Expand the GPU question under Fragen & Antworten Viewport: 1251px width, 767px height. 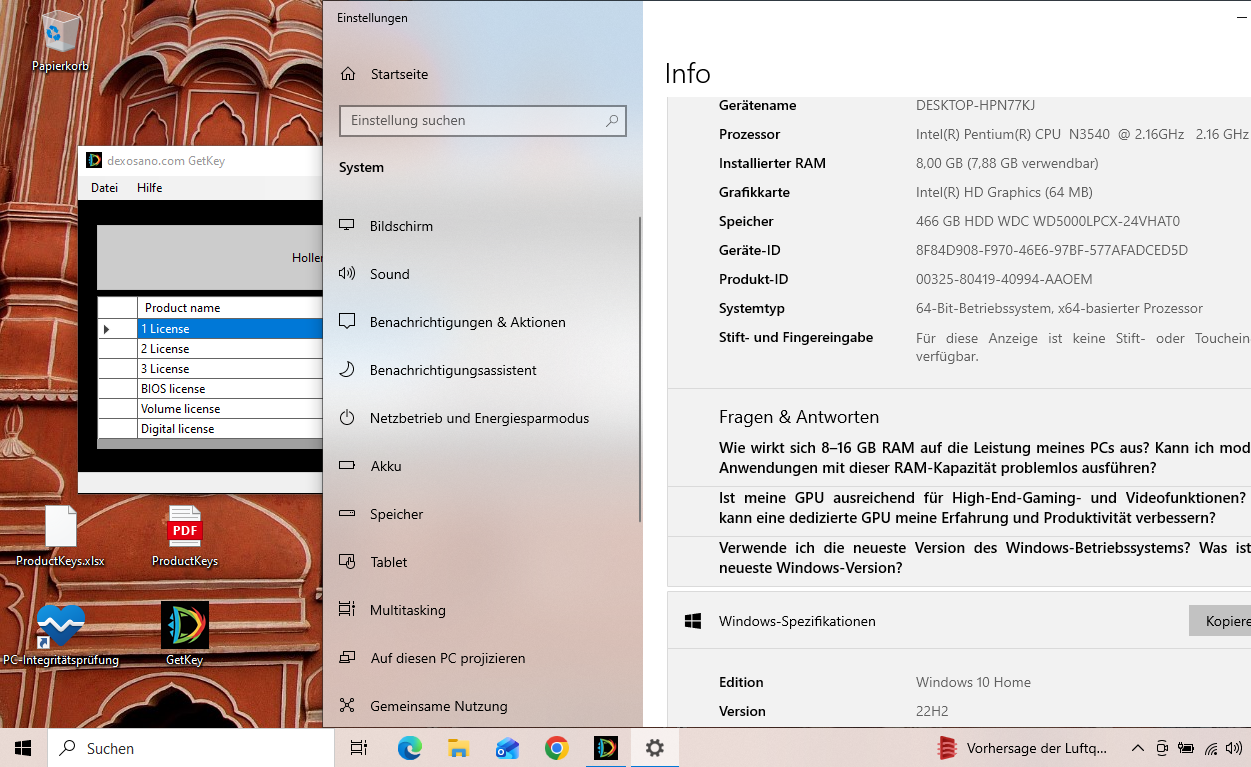point(958,508)
